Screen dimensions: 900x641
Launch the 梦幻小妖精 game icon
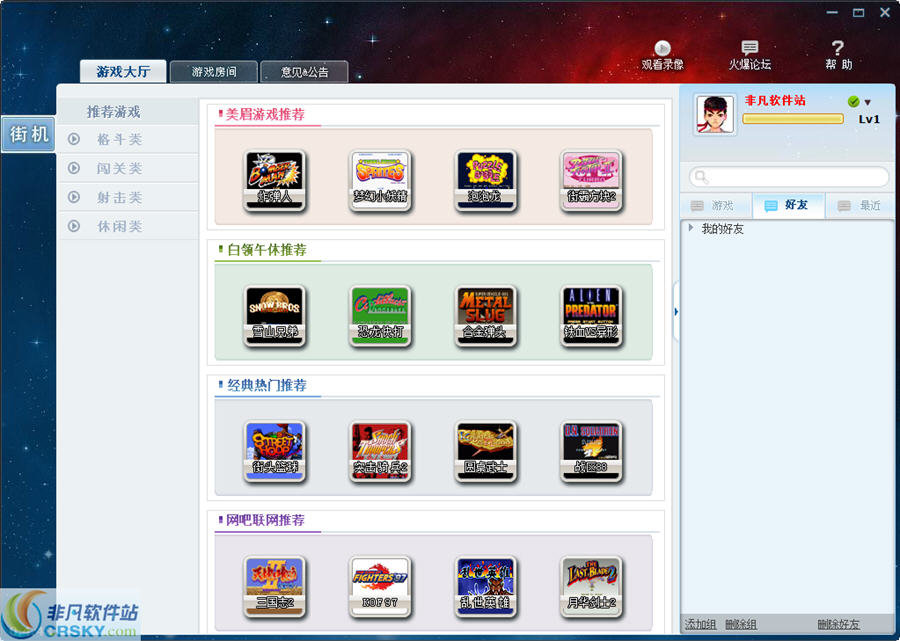[x=380, y=180]
